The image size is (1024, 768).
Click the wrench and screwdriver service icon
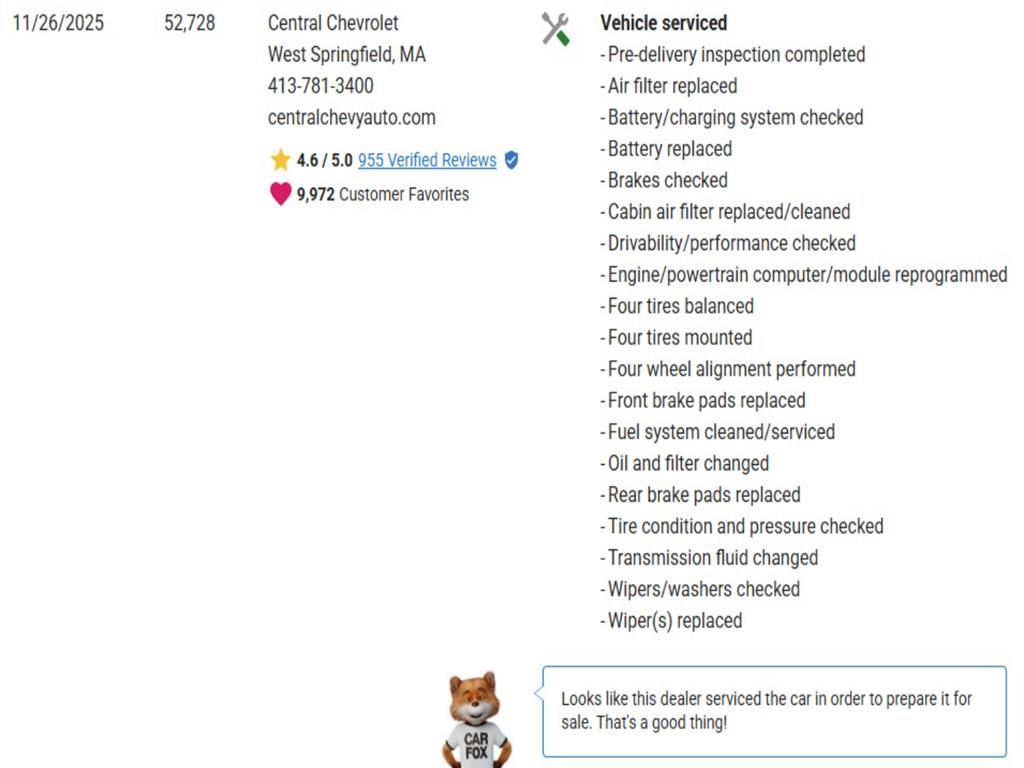[x=555, y=29]
